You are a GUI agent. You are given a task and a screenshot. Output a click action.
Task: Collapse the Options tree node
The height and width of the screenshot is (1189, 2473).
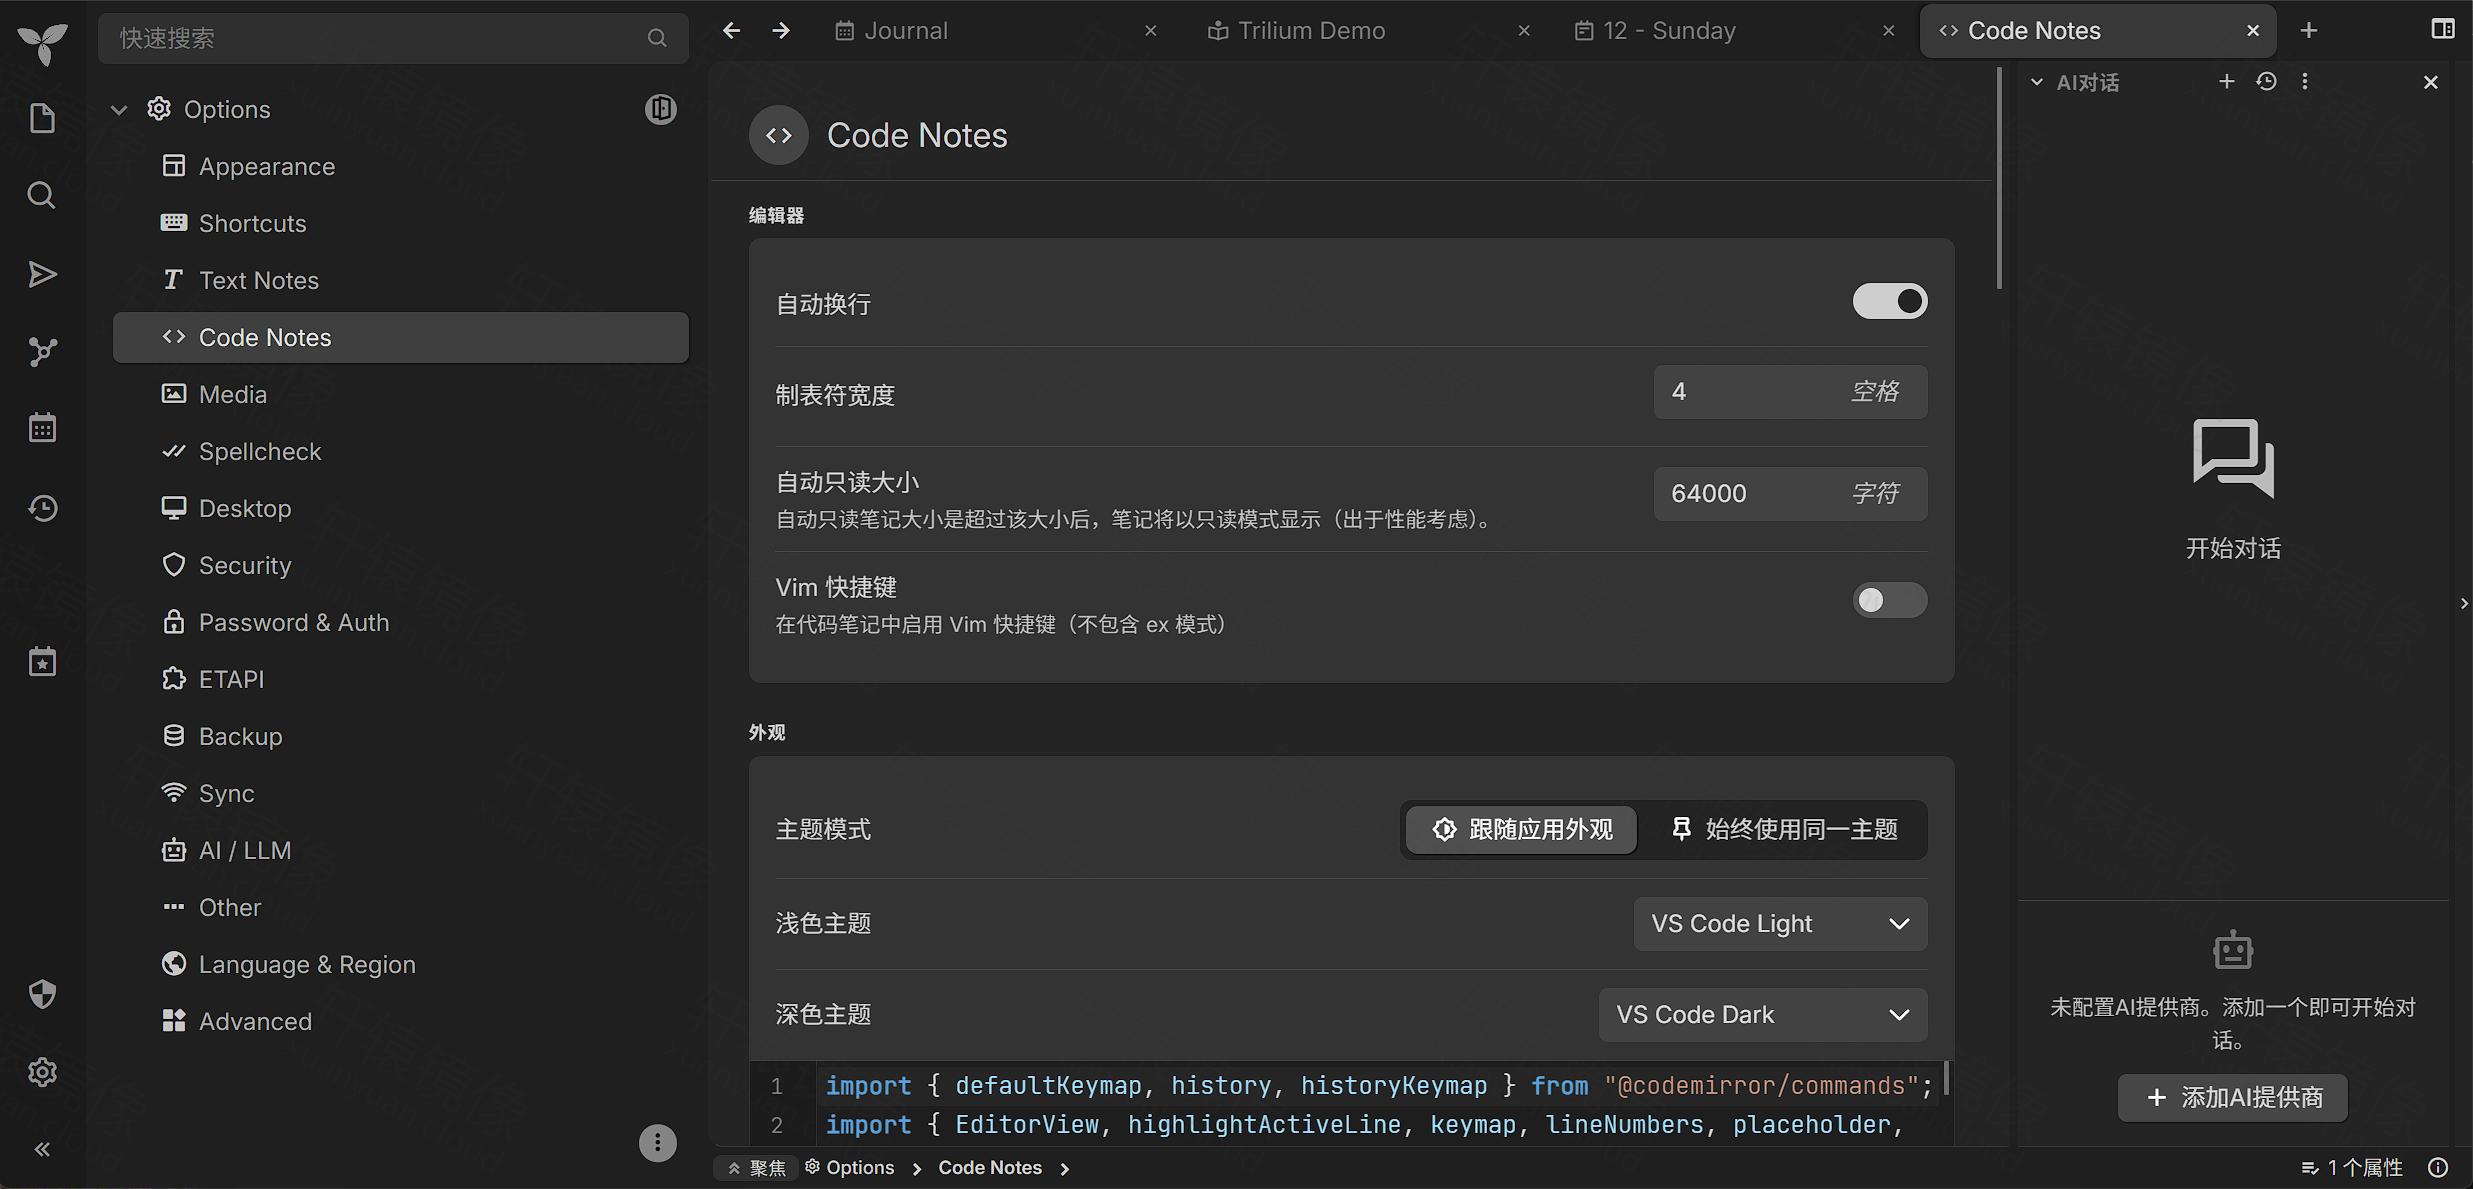[119, 110]
